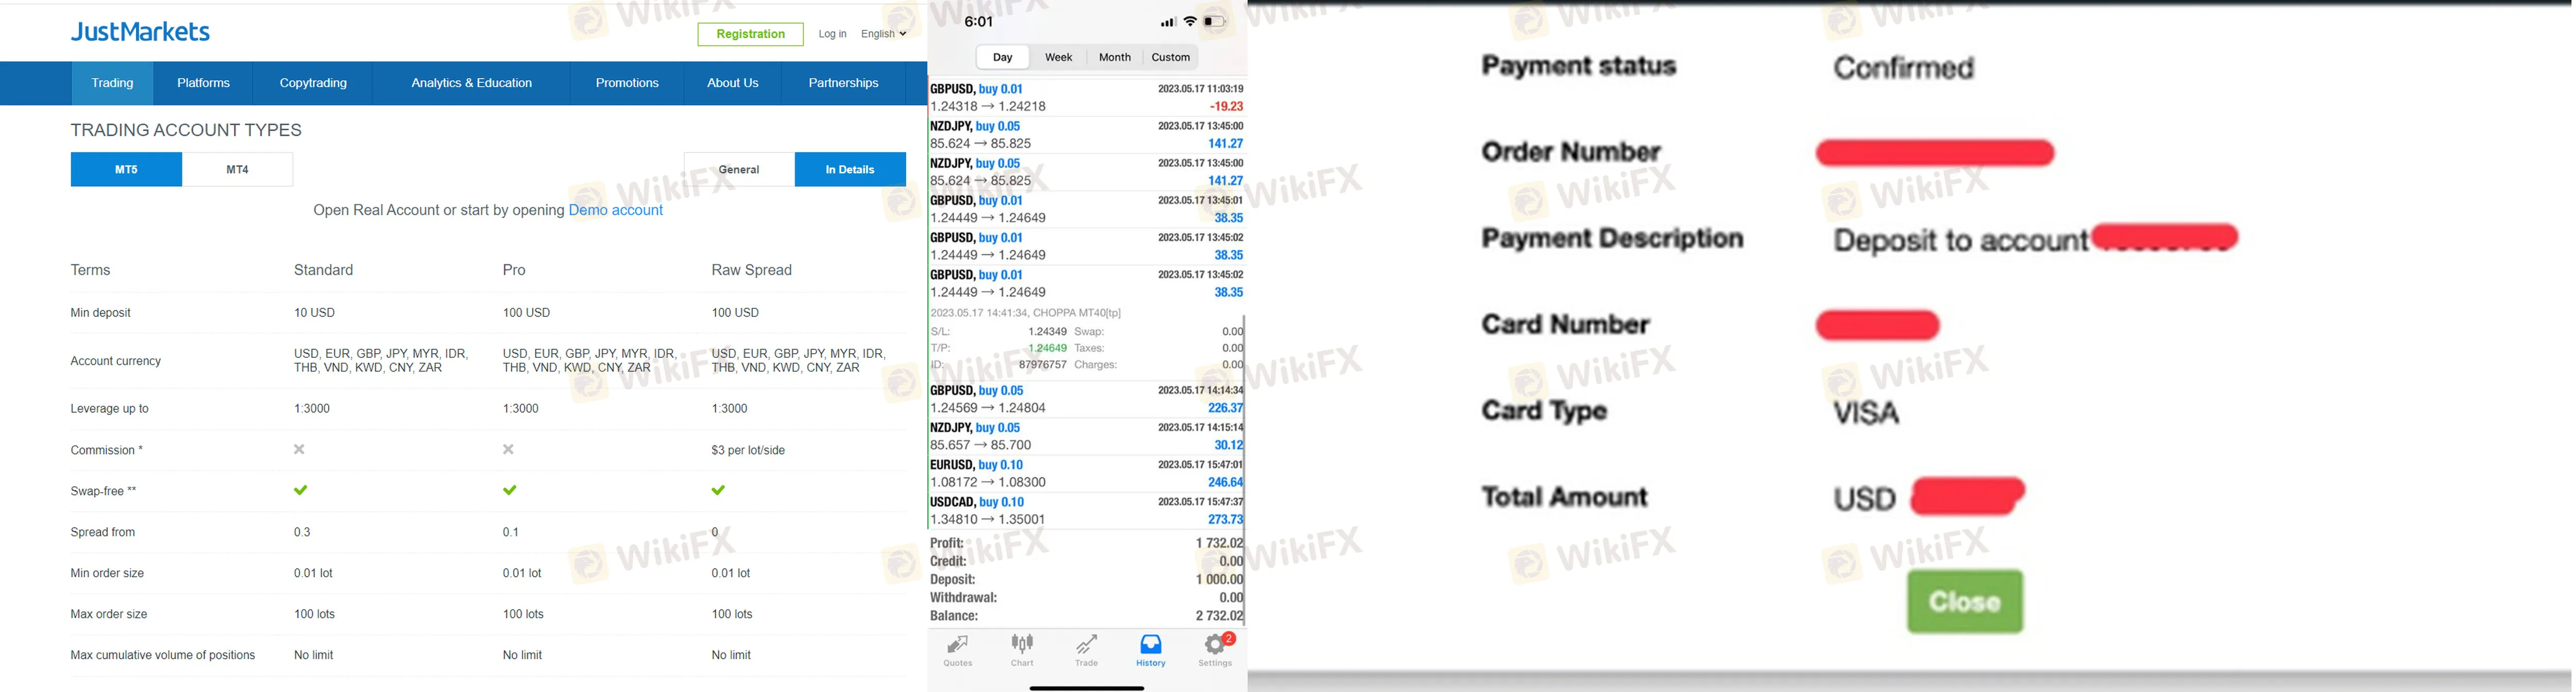Viewport: 2576px width, 692px height.
Task: Select the In Details view tab
Action: pyautogui.click(x=850, y=170)
